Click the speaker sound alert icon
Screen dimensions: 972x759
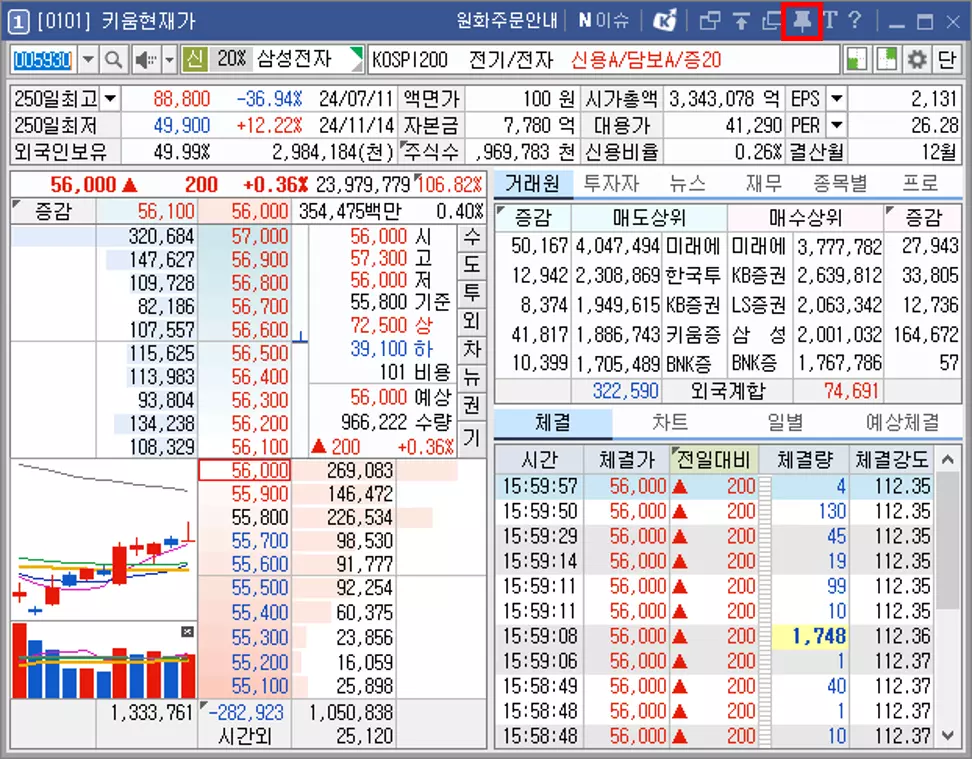pyautogui.click(x=146, y=60)
